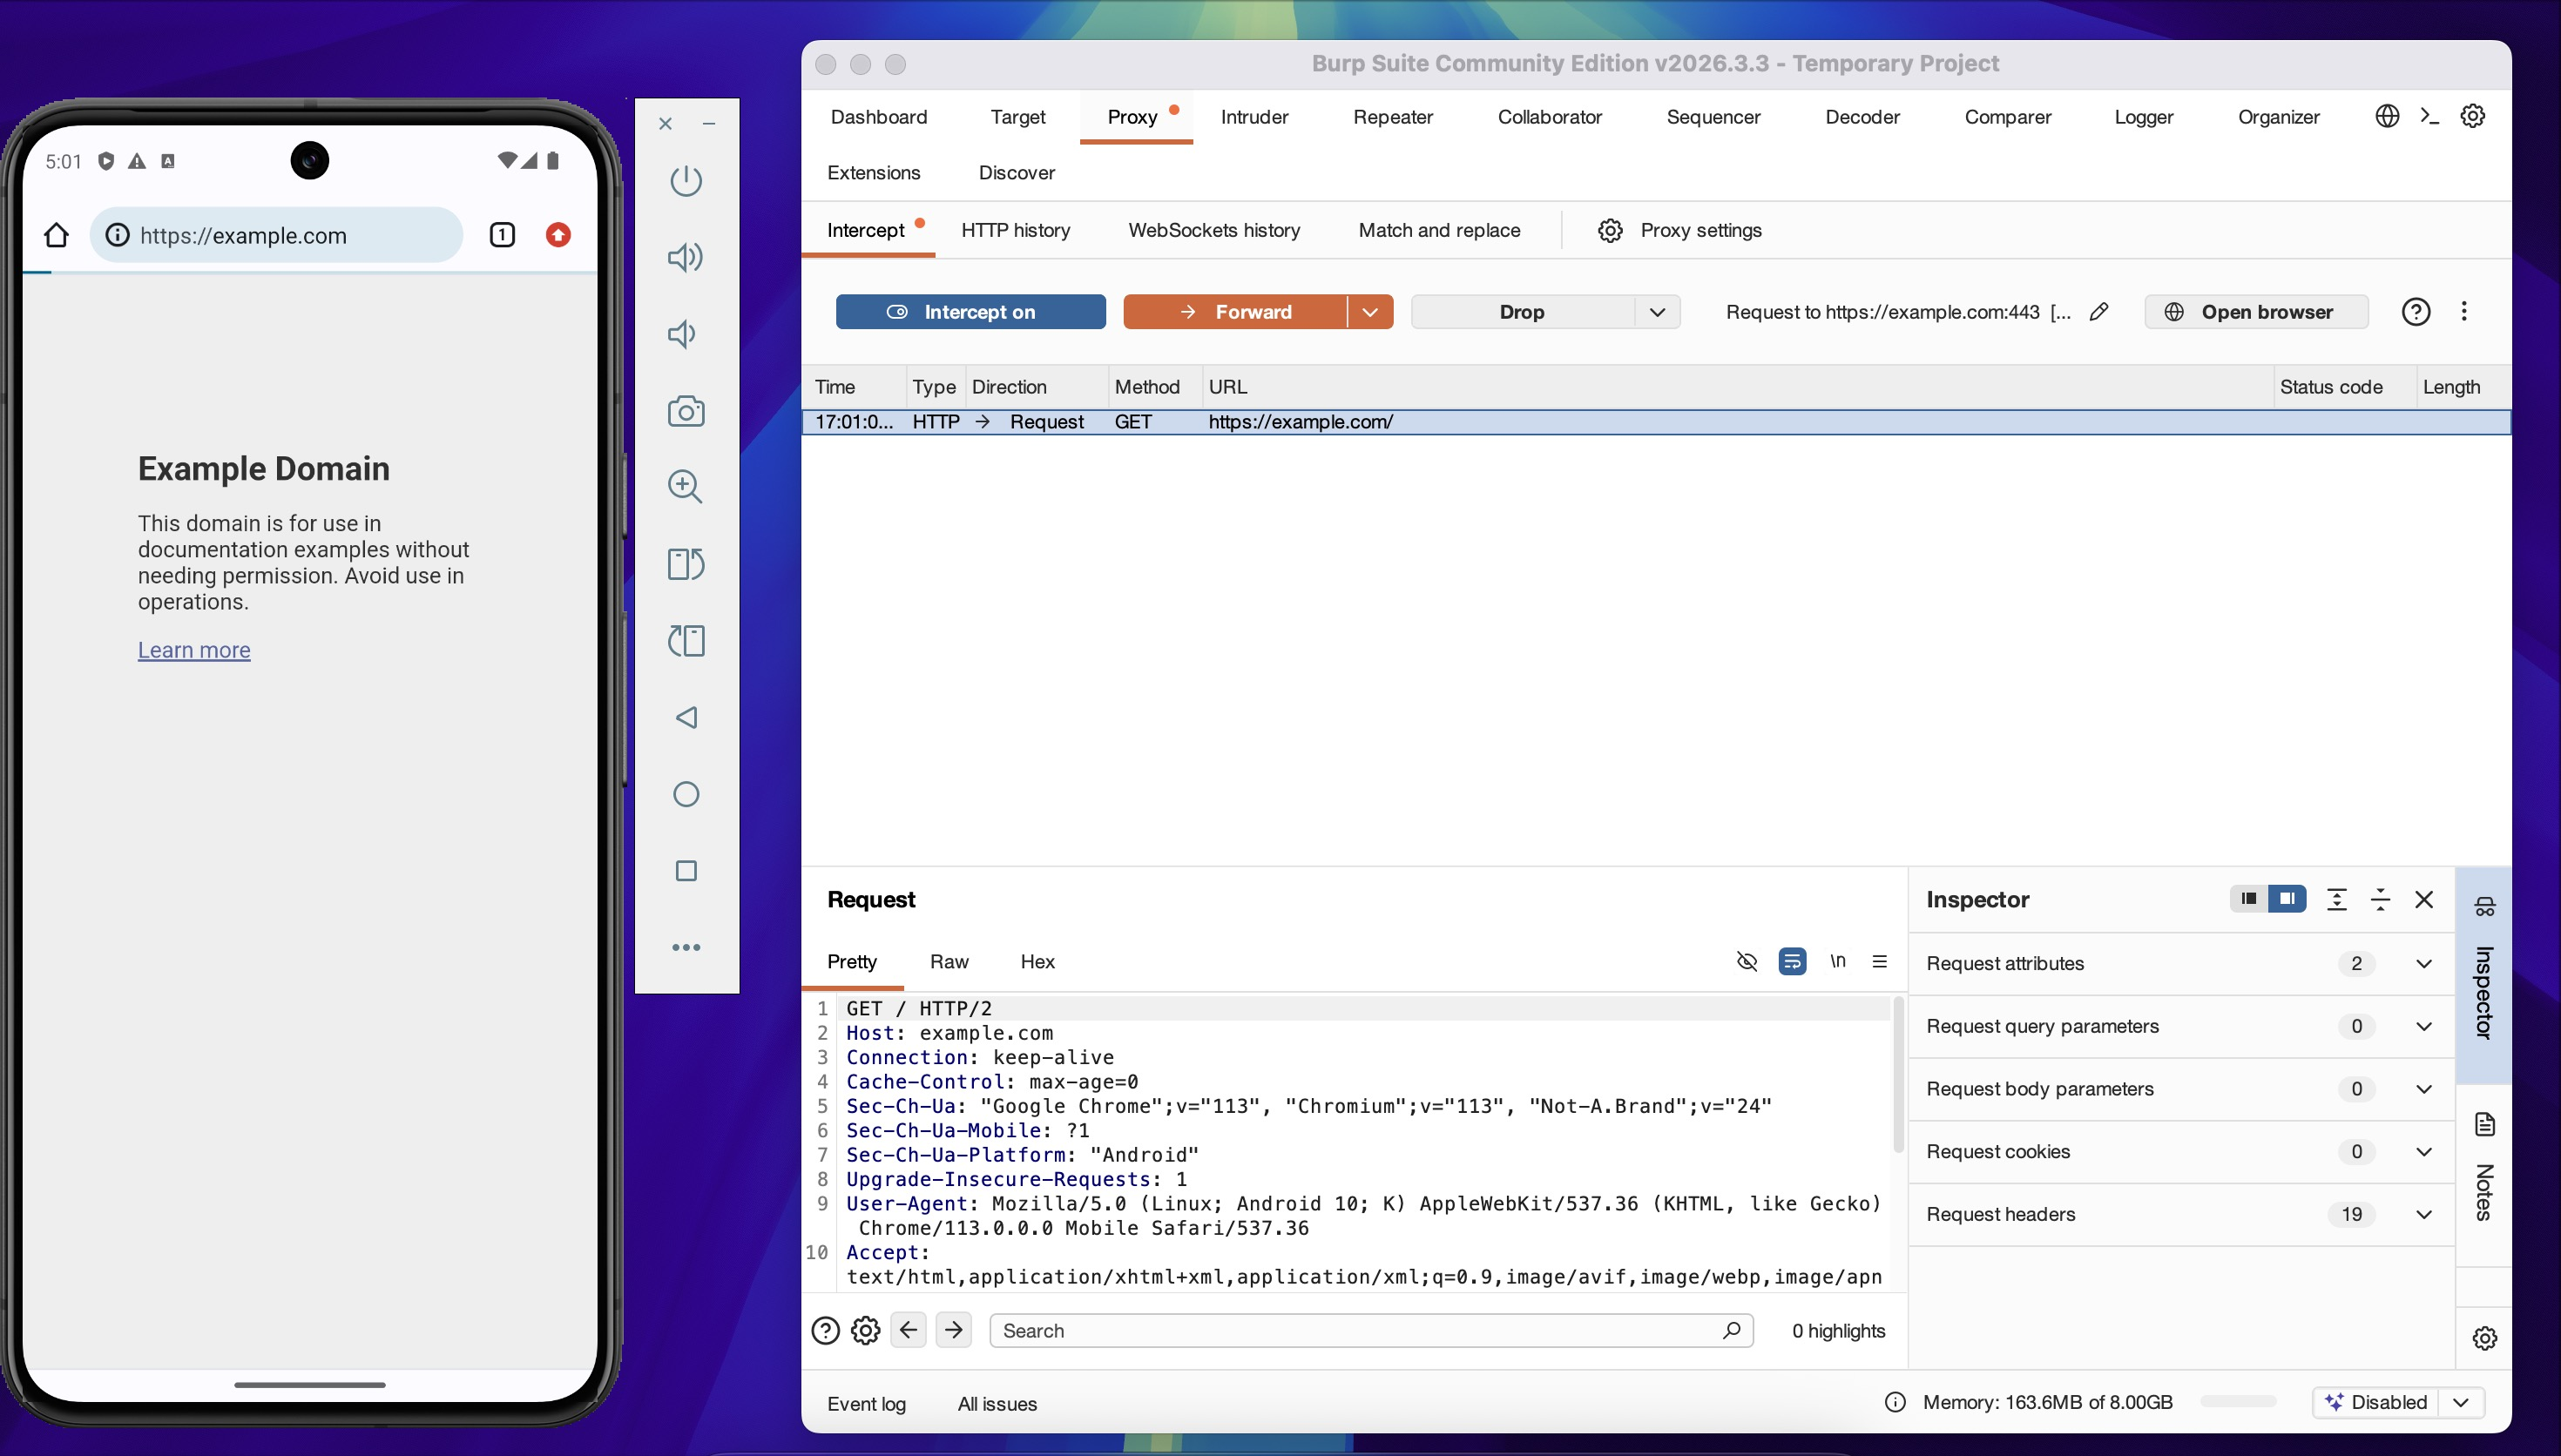2561x1456 pixels.
Task: Take emulator screenshot with camera icon
Action: [686, 411]
